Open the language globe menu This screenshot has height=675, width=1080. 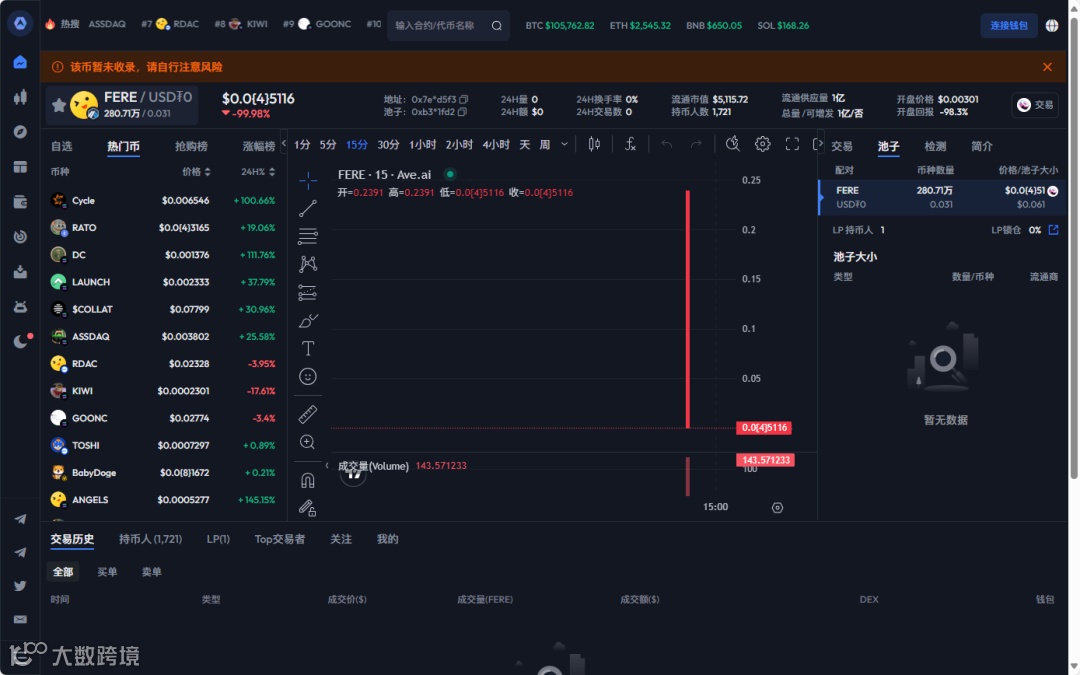click(x=1052, y=25)
